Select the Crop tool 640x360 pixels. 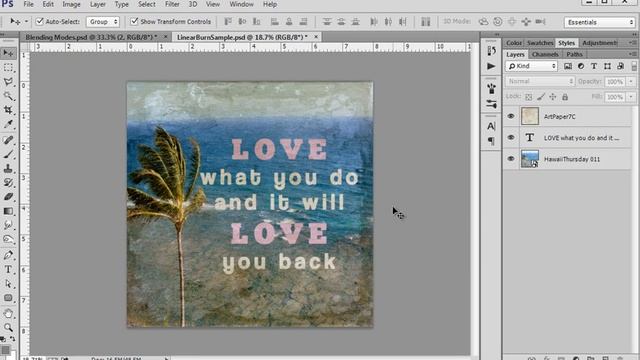click(8, 110)
